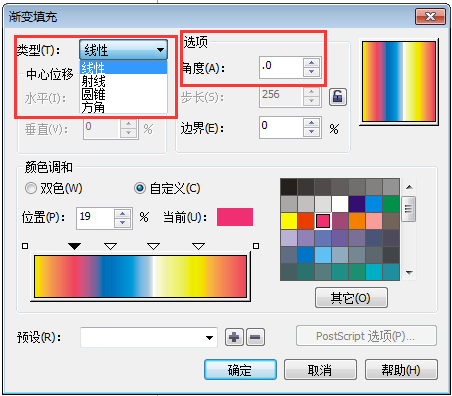
Task: Click the gradient preview thumbnail
Action: click(x=399, y=82)
